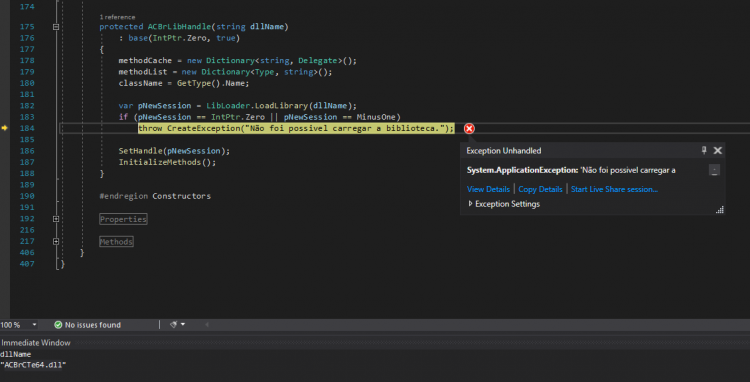
Task: Click the 1 reference CodeLens link
Action: coord(117,17)
